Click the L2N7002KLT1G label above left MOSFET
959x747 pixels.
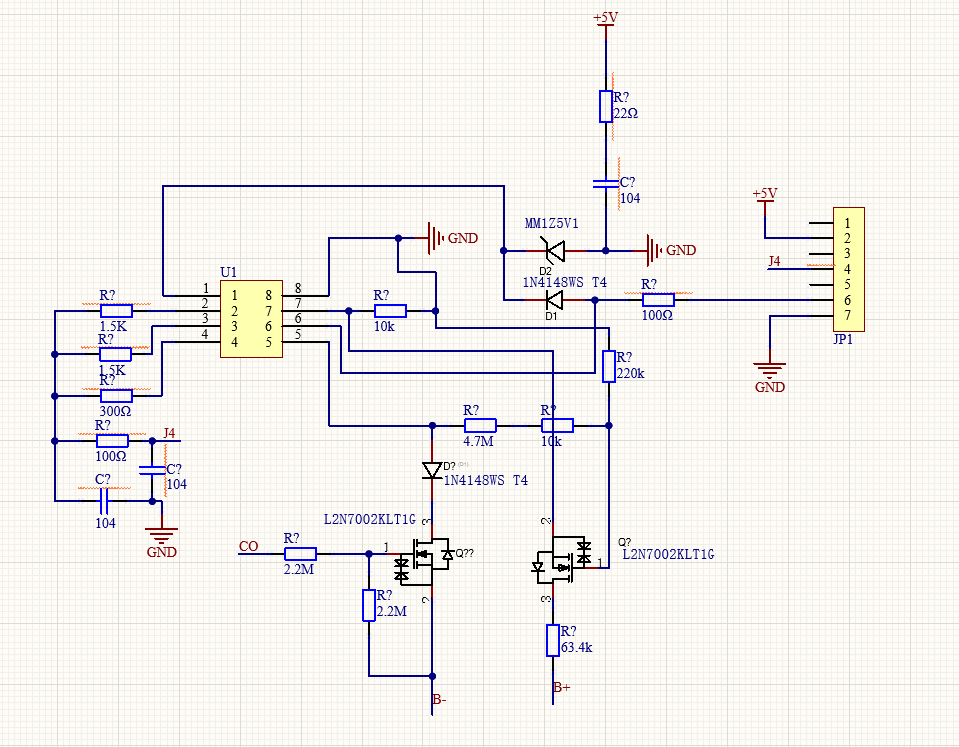(369, 519)
